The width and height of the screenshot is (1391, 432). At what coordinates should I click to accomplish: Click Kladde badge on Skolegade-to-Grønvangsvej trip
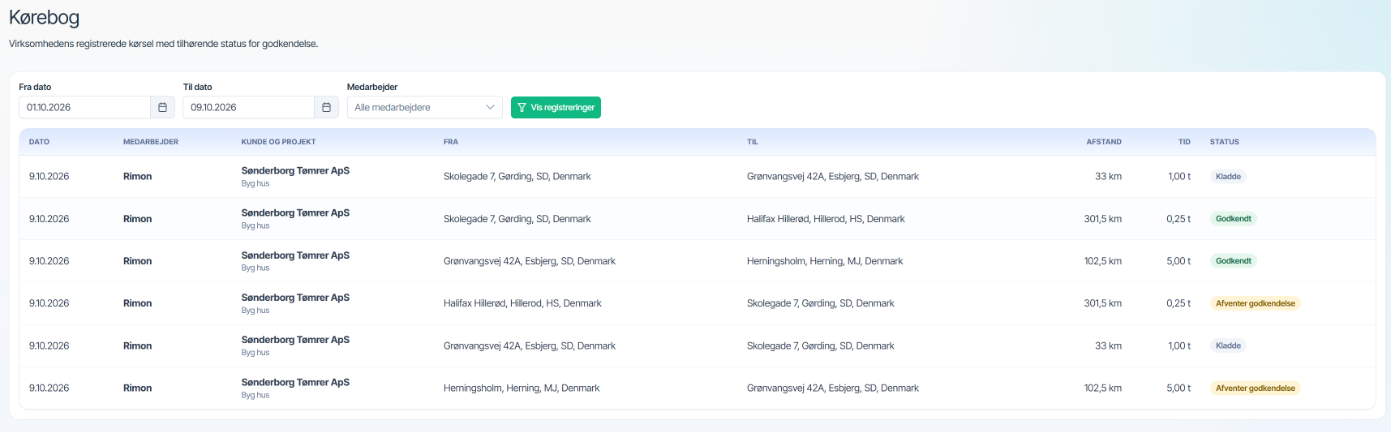point(1228,176)
